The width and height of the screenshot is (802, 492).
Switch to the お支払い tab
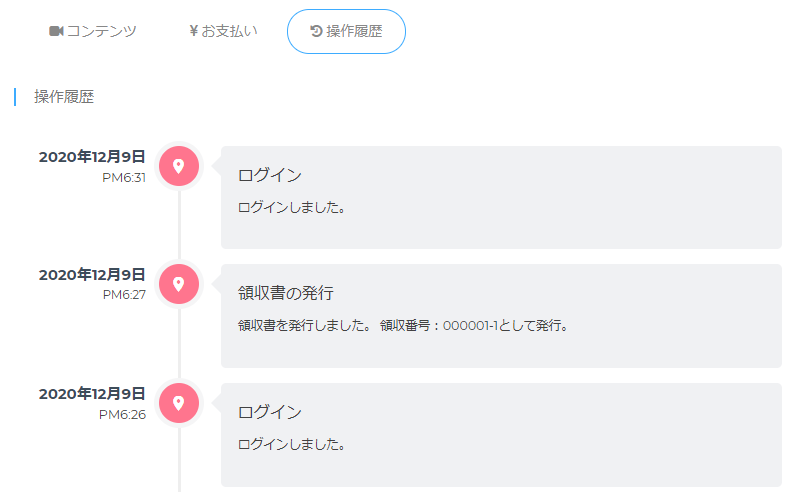(x=223, y=31)
